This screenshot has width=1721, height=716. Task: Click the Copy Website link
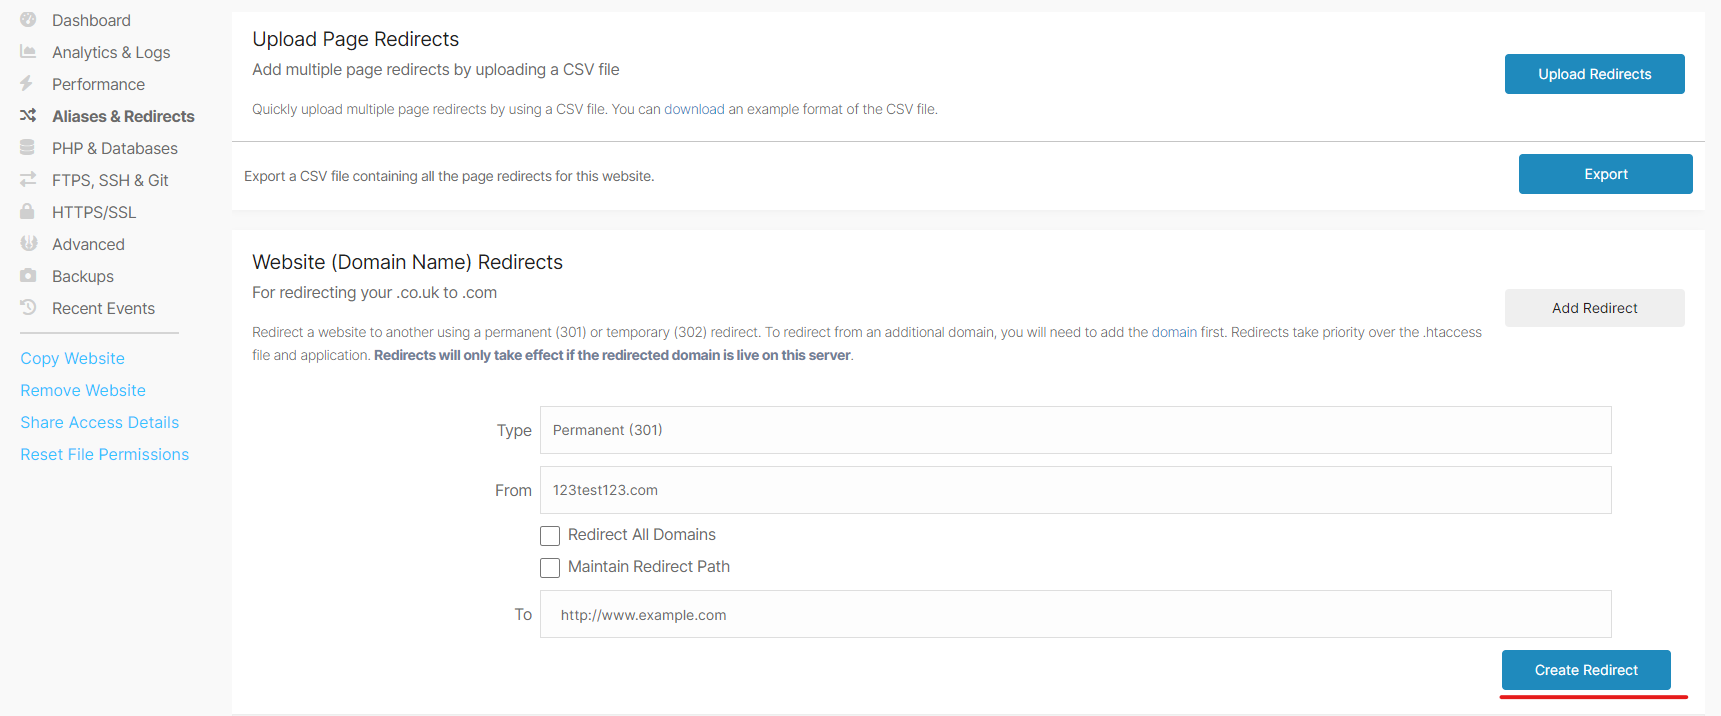(x=72, y=358)
